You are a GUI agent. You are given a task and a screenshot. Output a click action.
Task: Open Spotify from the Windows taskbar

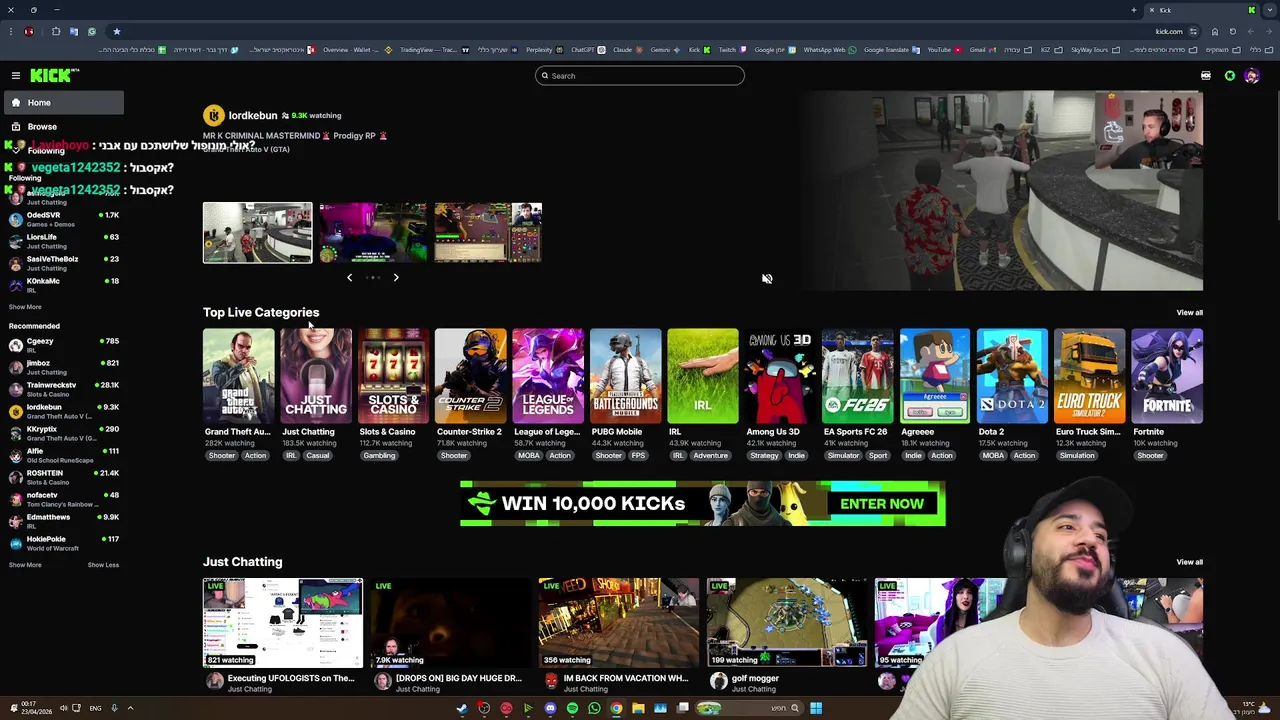[572, 709]
